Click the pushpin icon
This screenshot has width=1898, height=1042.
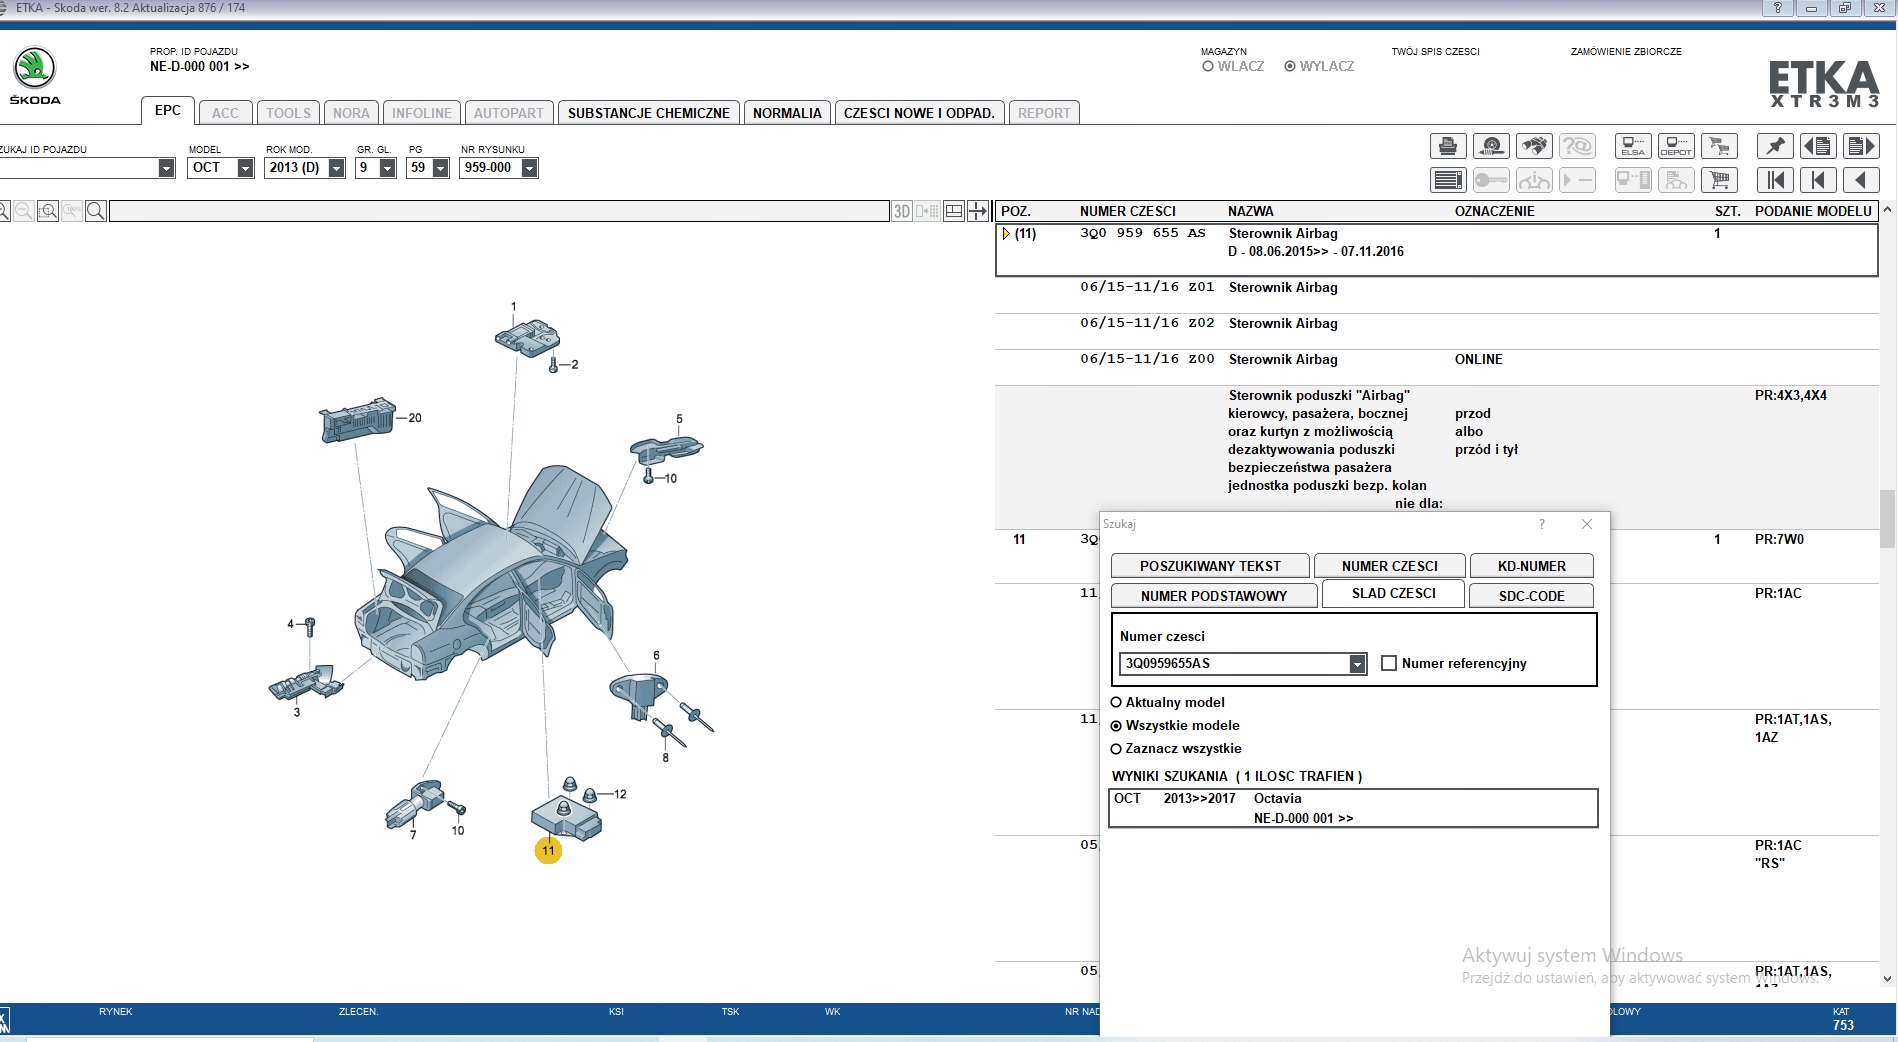tap(1774, 146)
